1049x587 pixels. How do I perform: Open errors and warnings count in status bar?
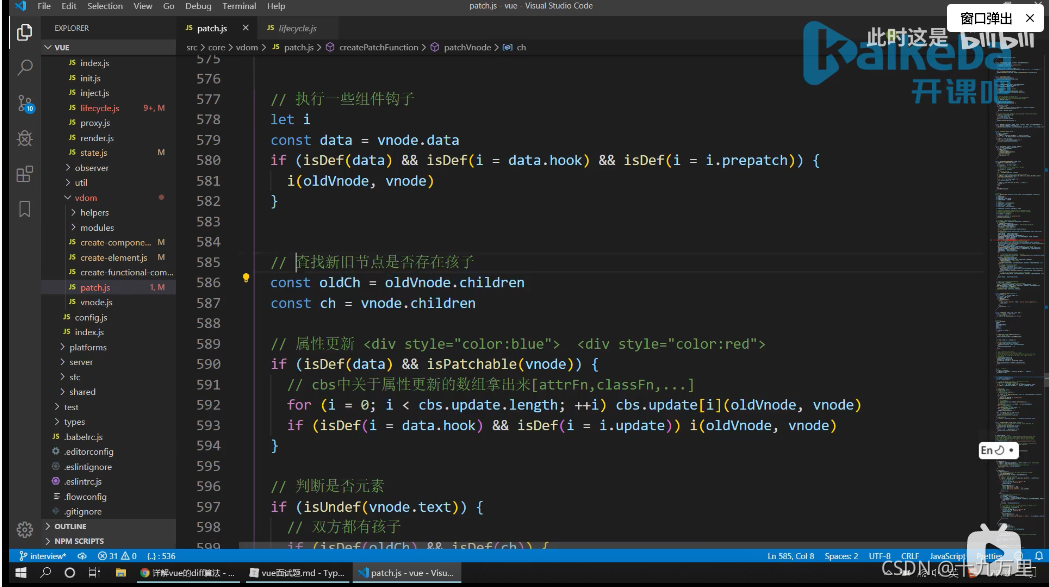pos(117,556)
